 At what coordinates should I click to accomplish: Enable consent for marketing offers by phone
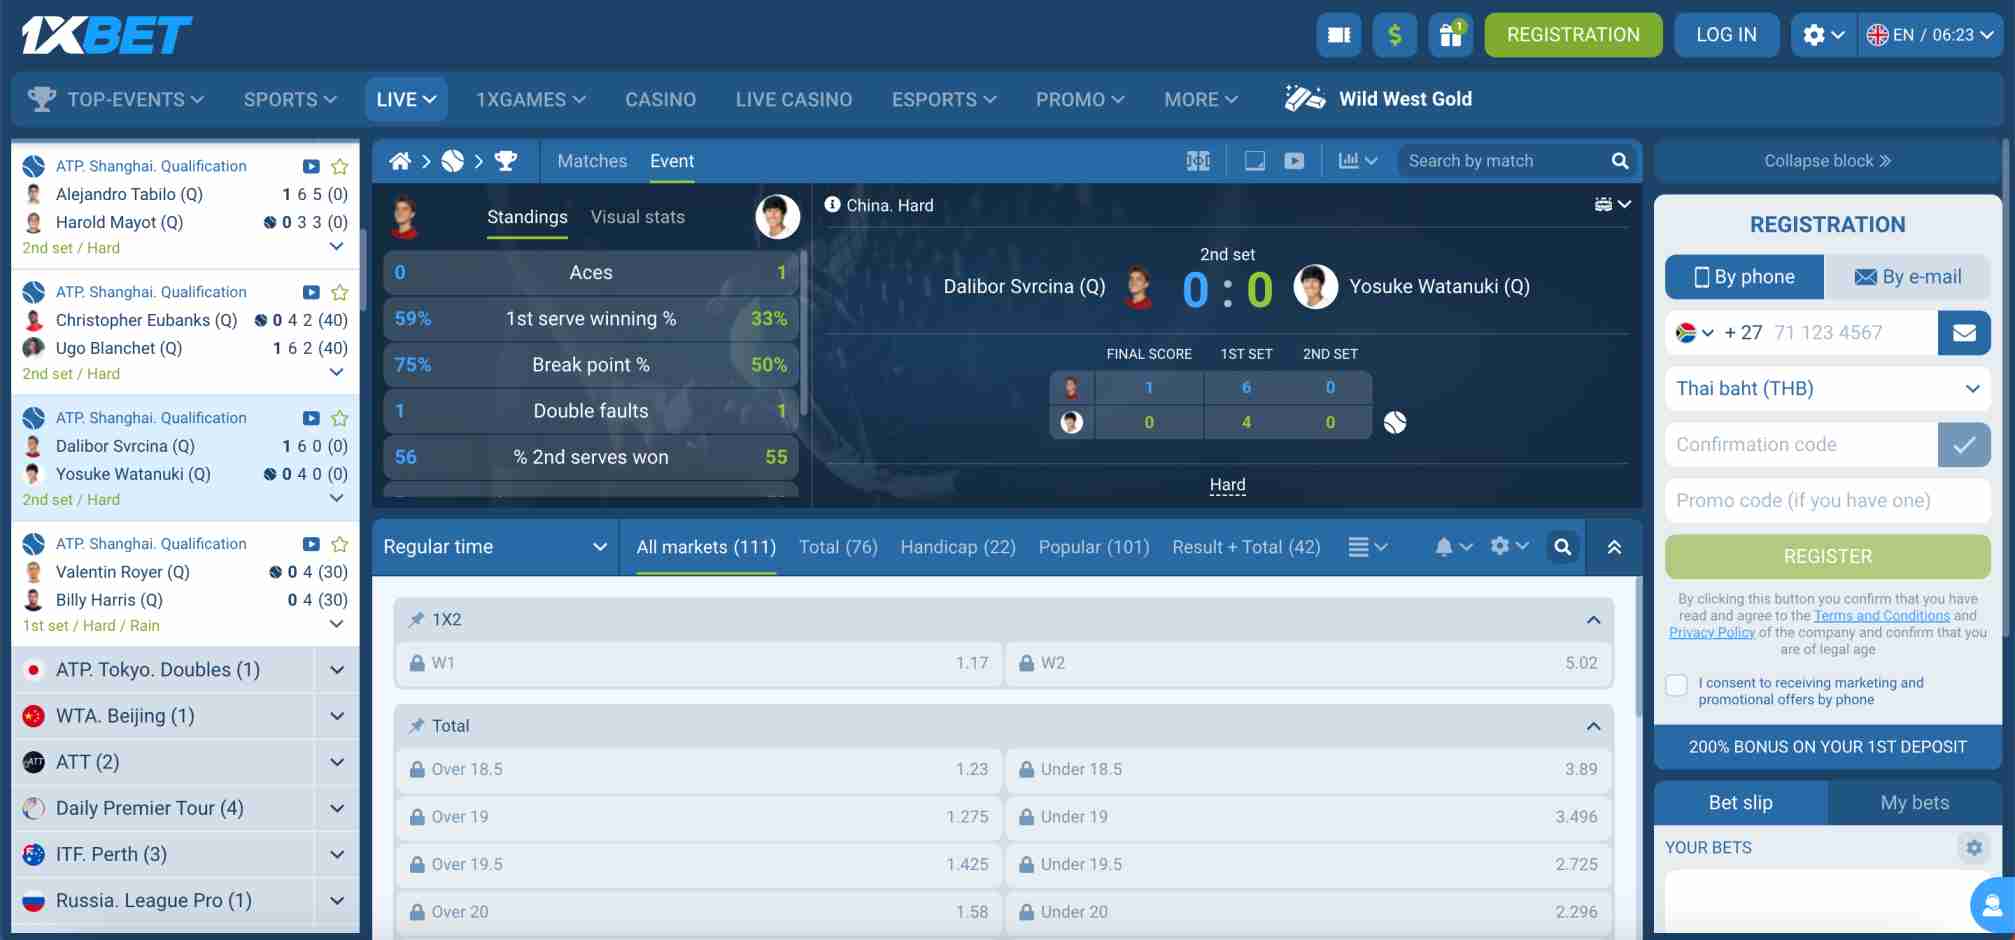[1676, 685]
